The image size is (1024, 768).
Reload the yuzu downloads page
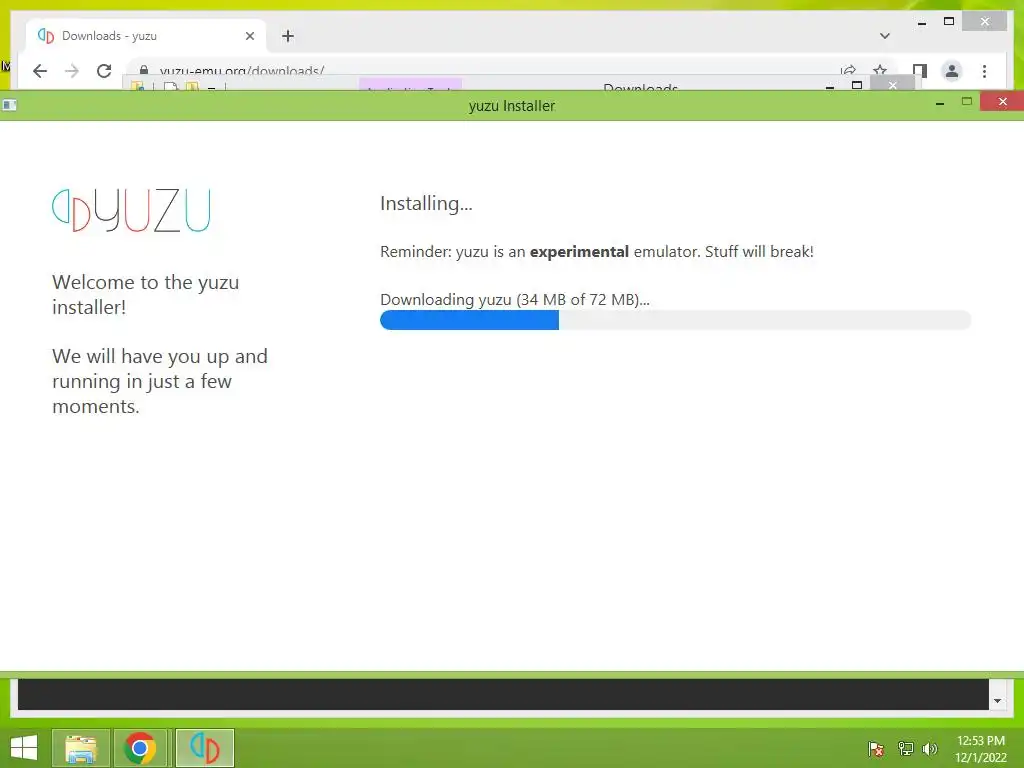click(104, 71)
